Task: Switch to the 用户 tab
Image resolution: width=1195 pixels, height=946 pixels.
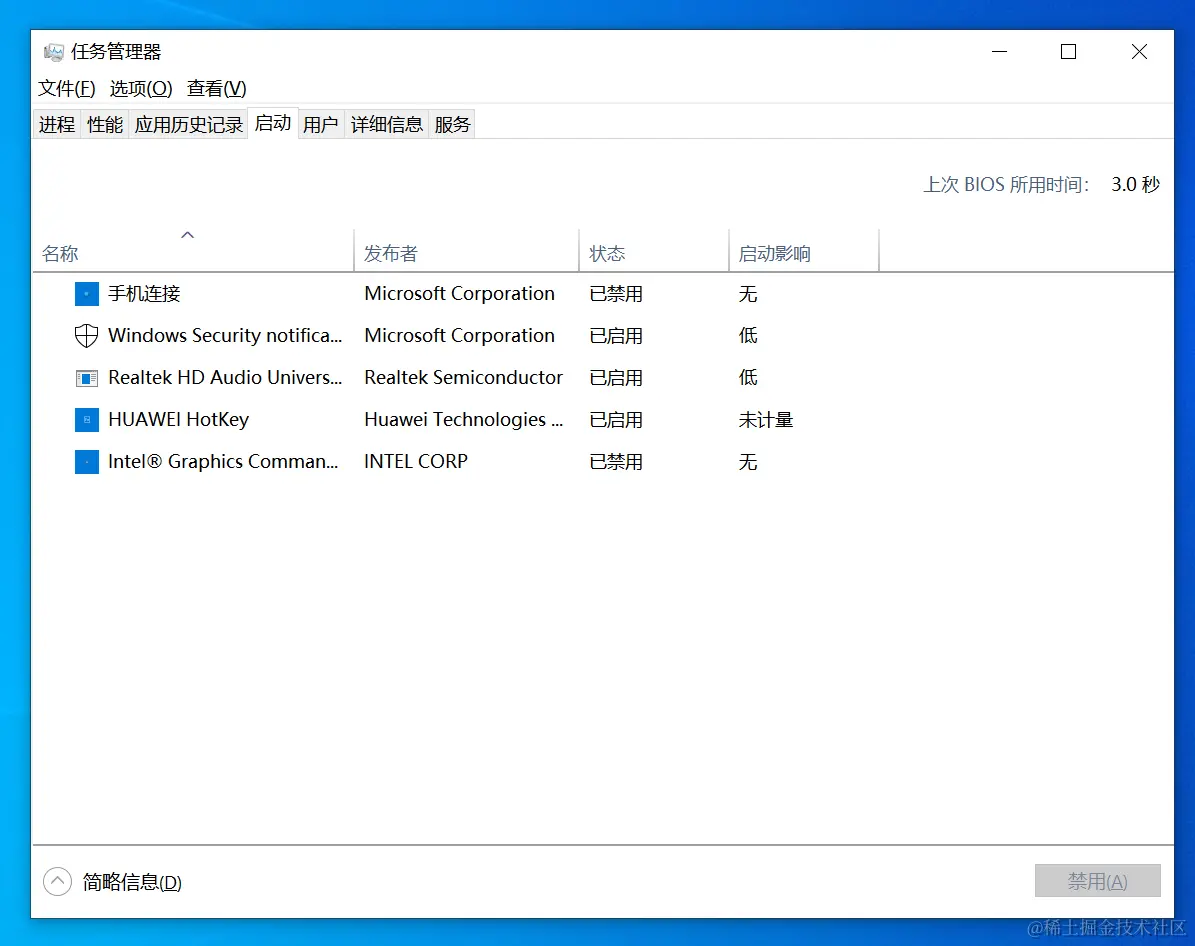Action: pyautogui.click(x=321, y=124)
